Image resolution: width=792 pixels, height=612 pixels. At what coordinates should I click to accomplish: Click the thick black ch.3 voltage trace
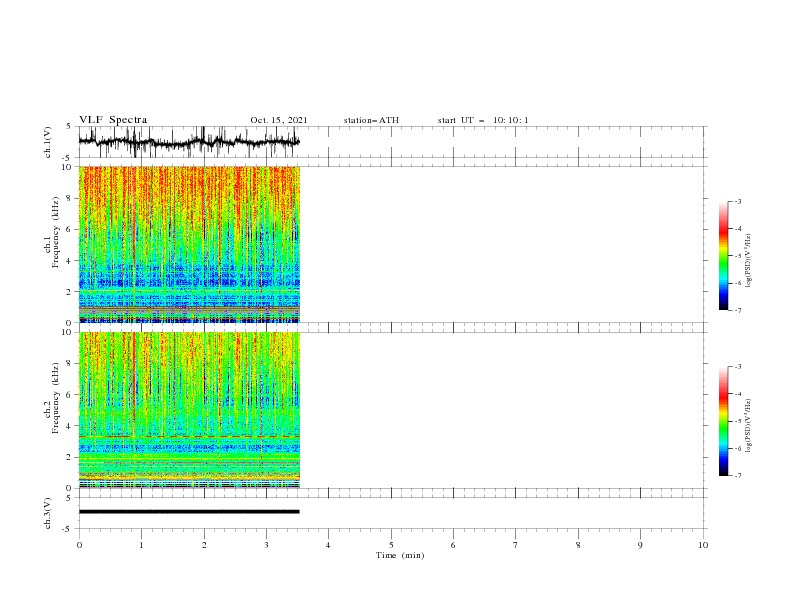[189, 512]
